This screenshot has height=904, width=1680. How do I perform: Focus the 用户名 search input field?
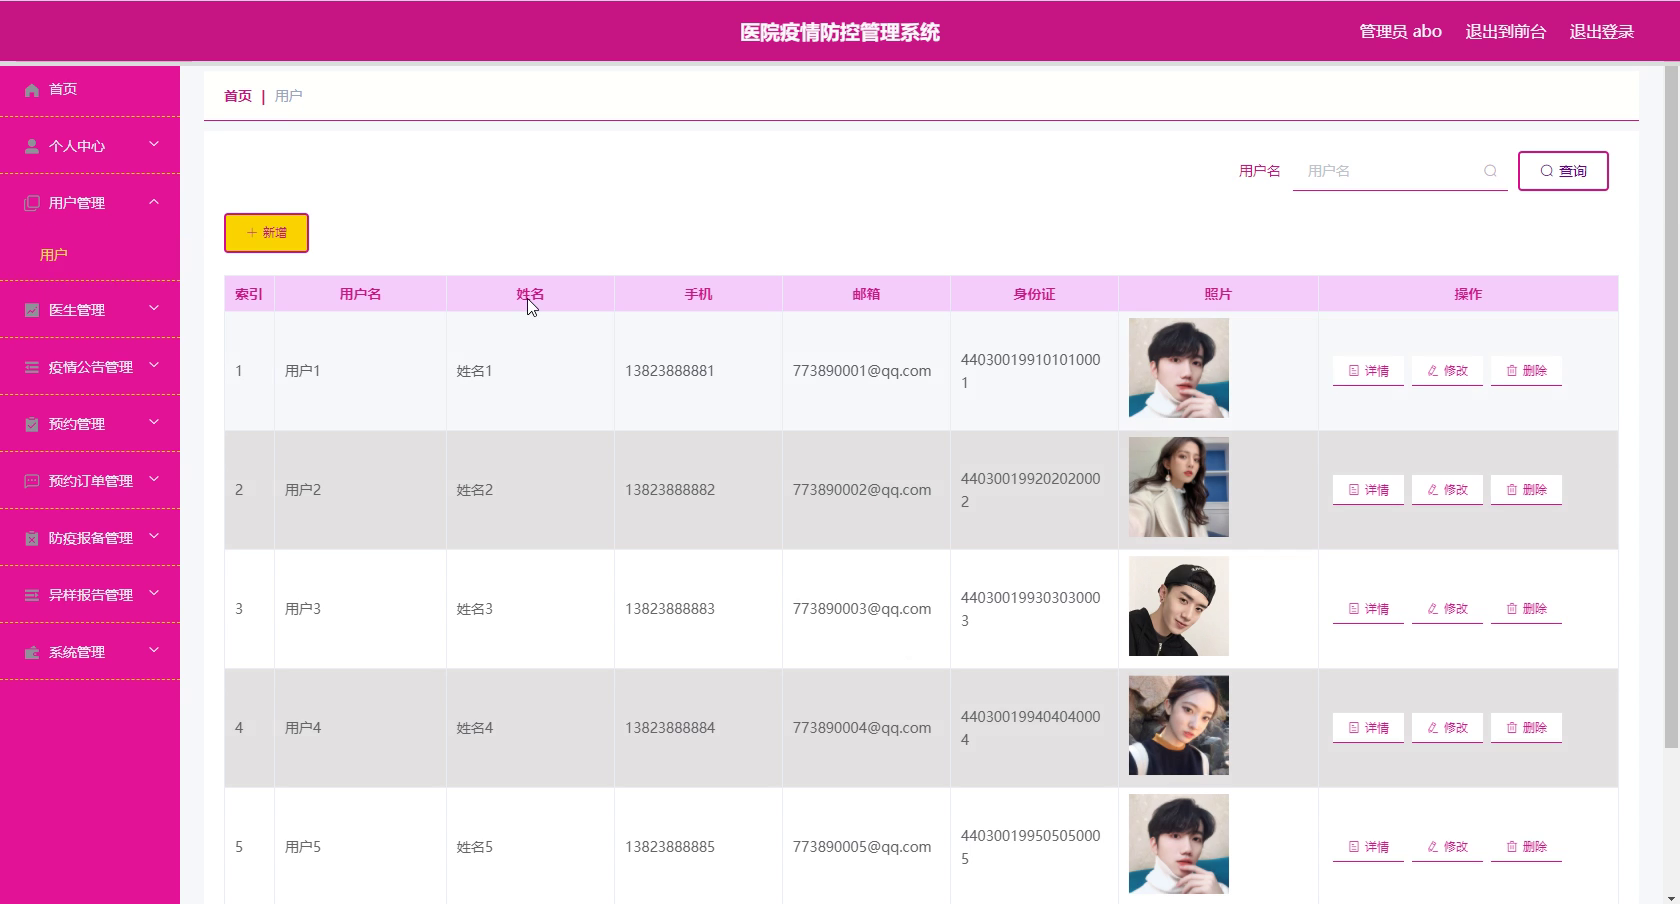pos(1399,171)
